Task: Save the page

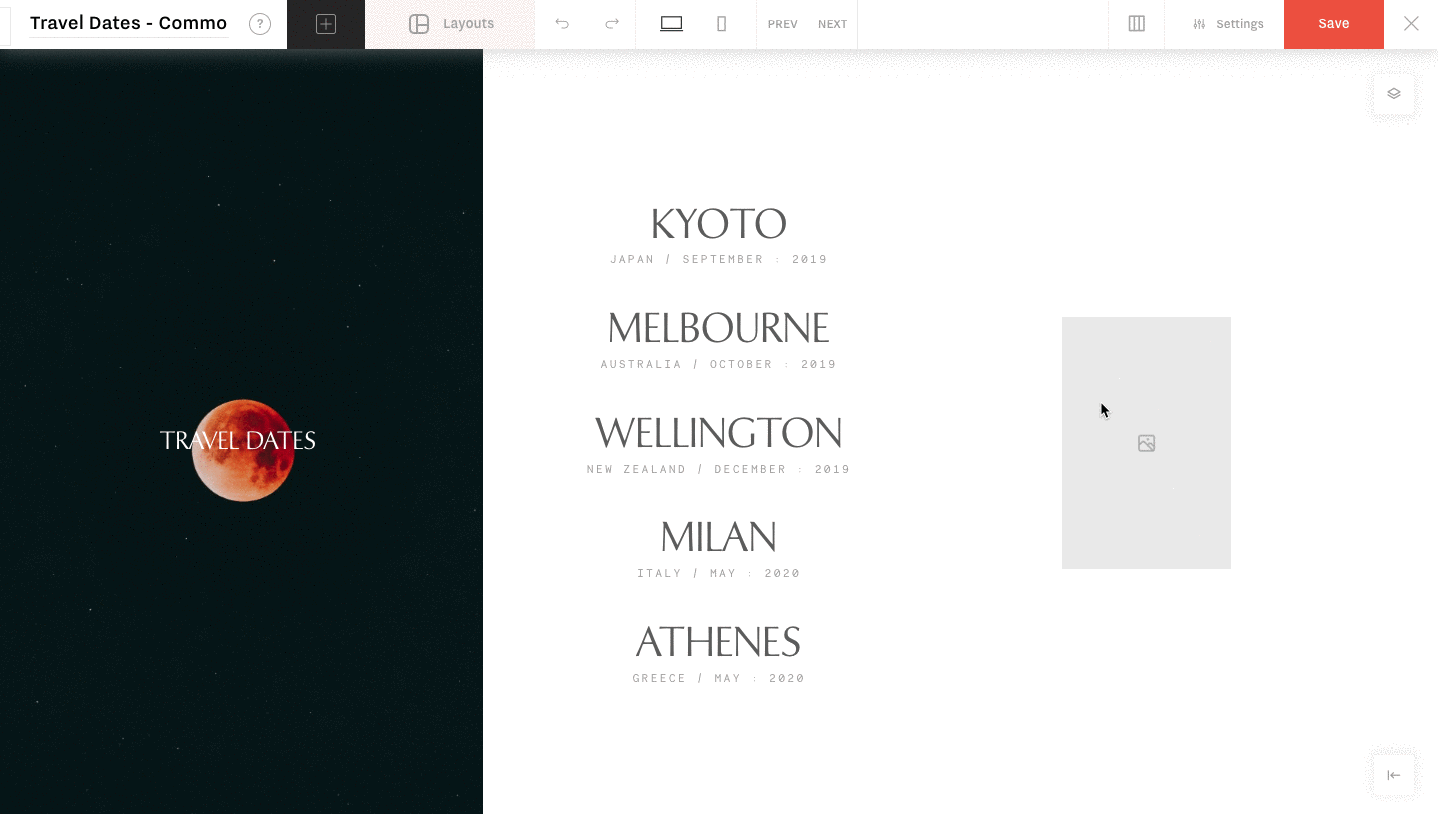Action: [1334, 24]
